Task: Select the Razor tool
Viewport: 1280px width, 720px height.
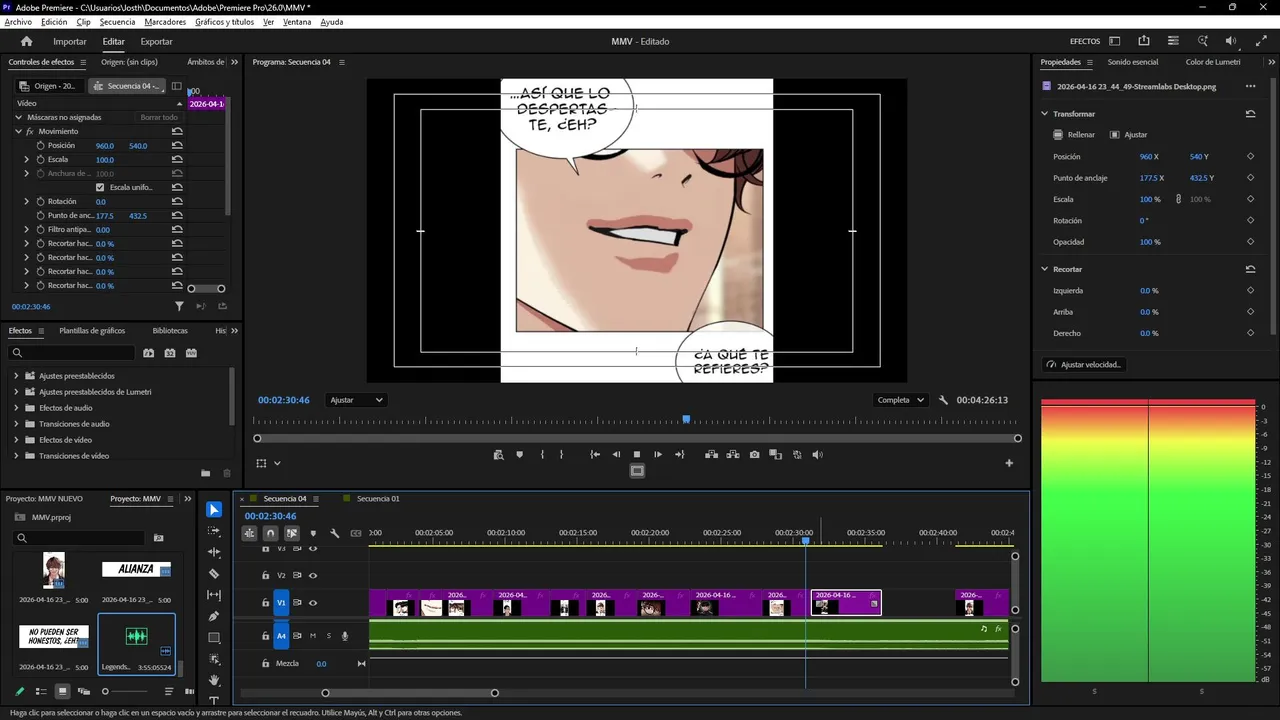Action: click(x=214, y=574)
